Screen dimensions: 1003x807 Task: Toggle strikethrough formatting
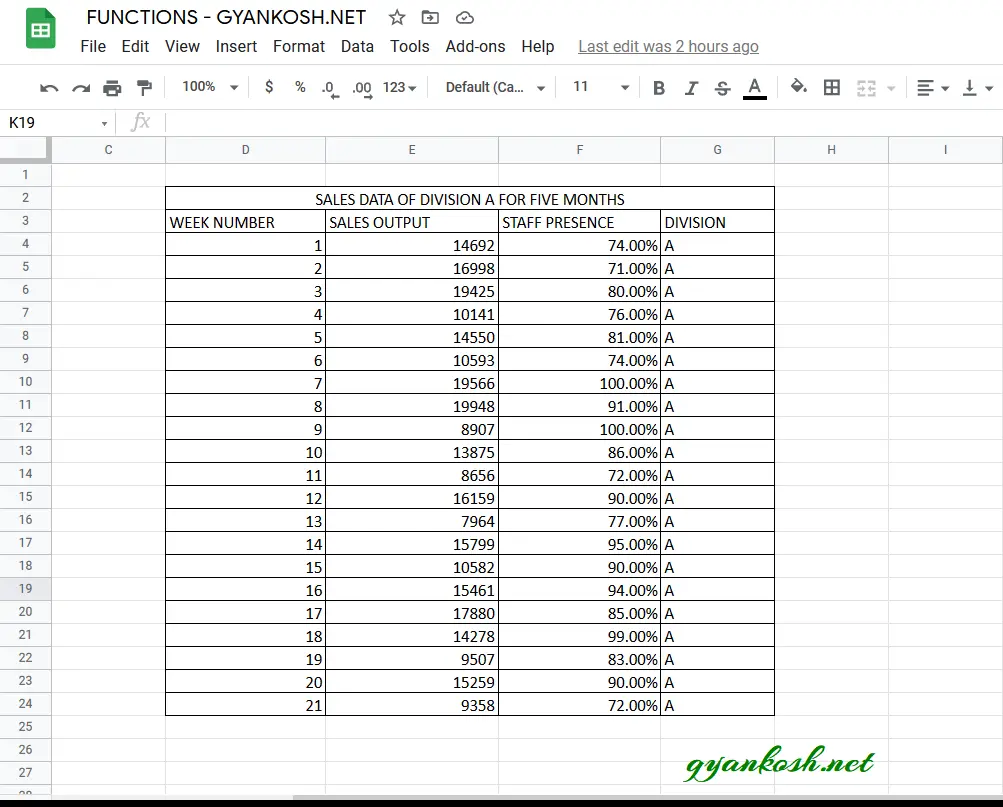(722, 88)
